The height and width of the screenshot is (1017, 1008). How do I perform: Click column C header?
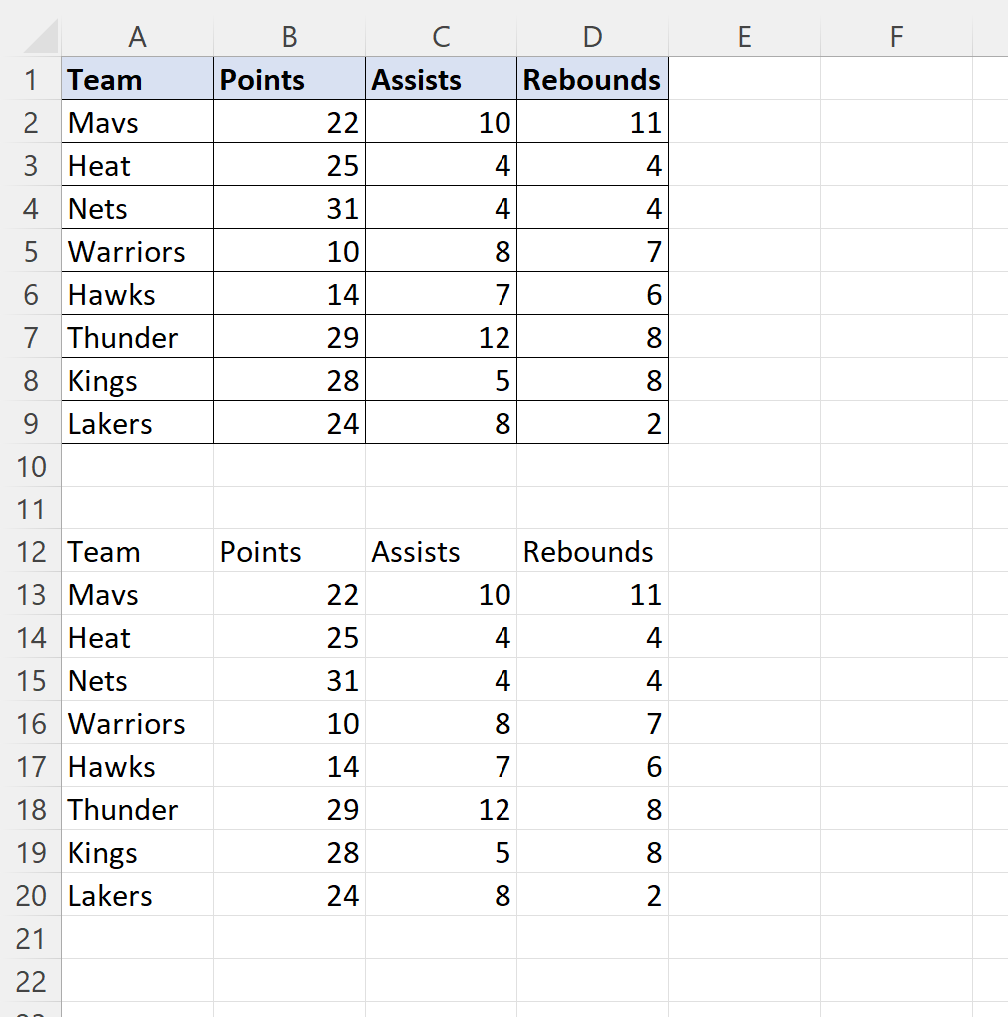point(441,37)
